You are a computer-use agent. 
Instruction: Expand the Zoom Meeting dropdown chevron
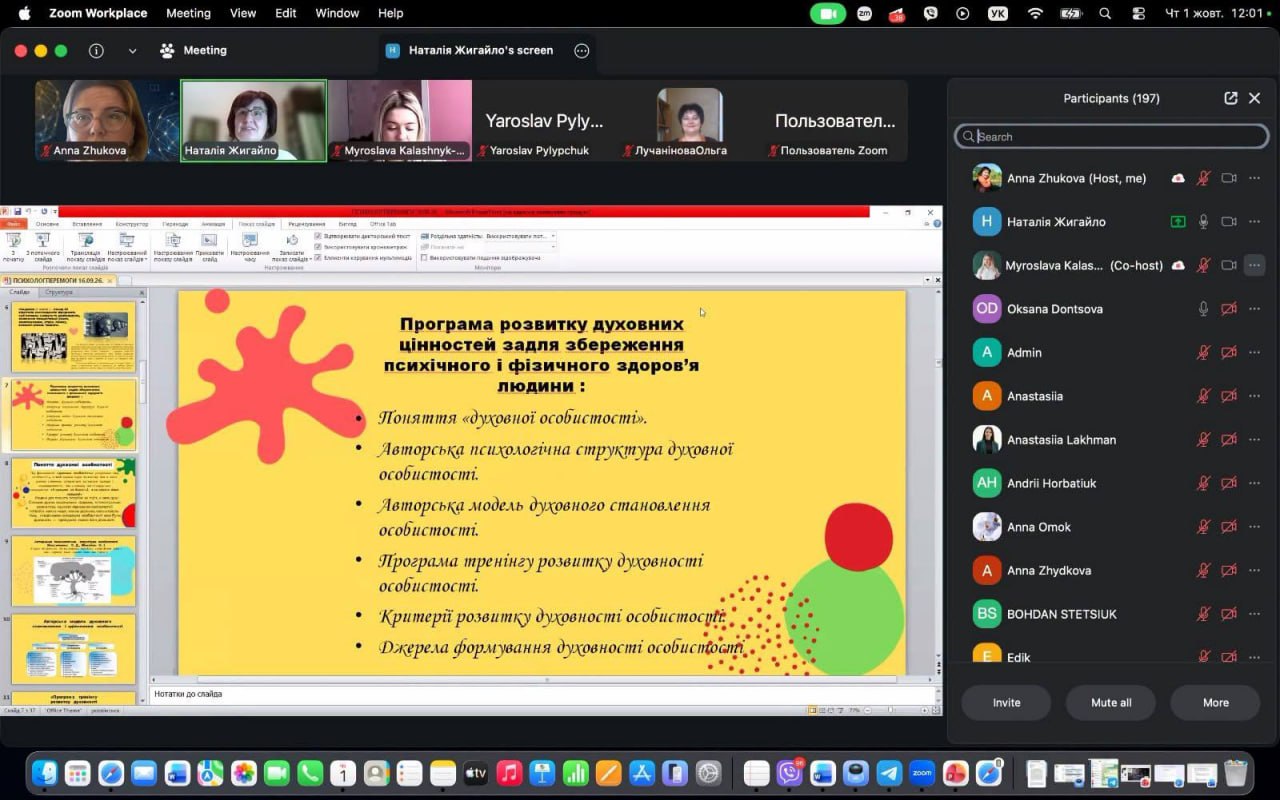(132, 51)
